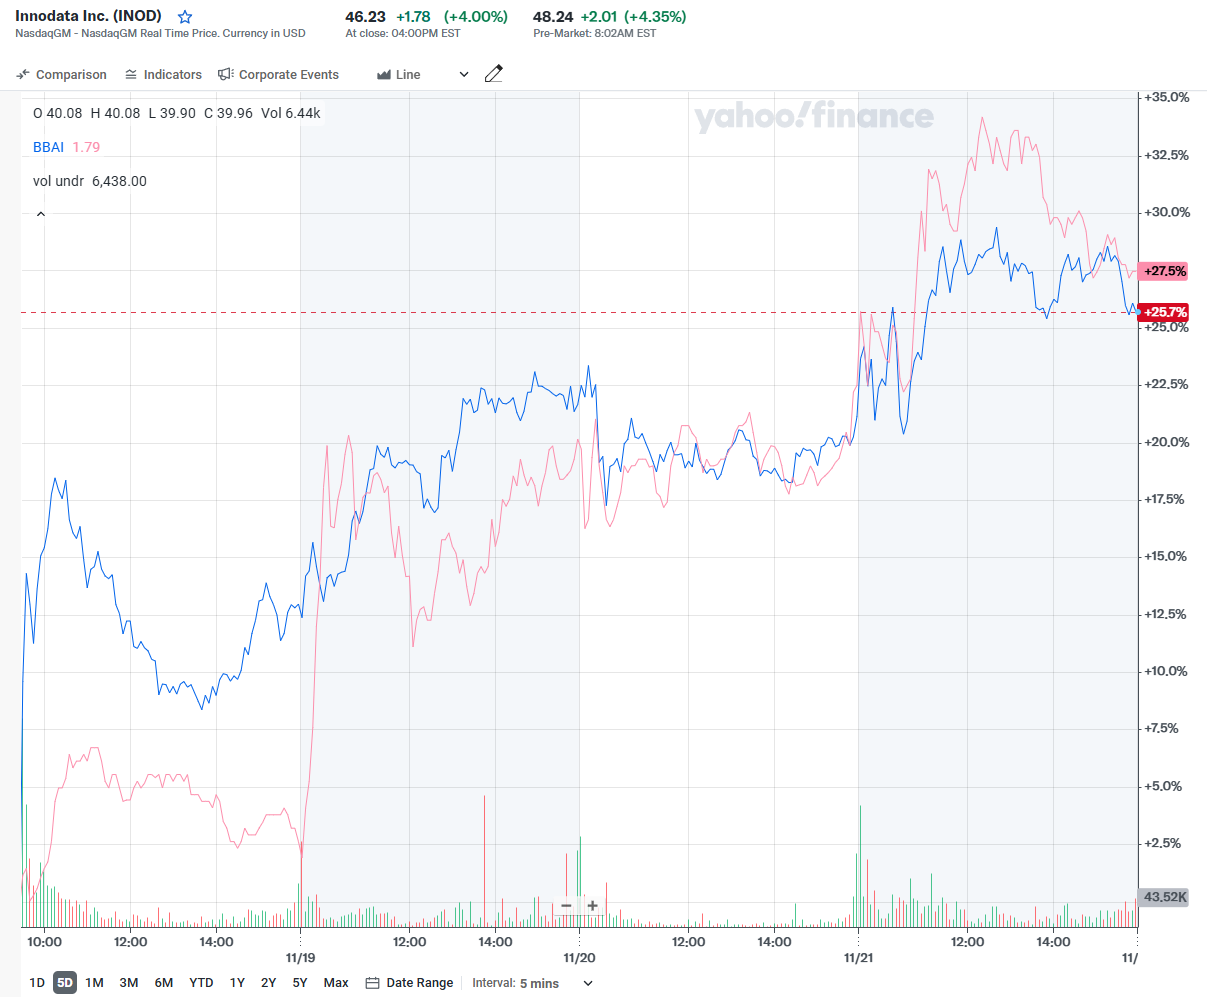1207x997 pixels.
Task: Collapse the indicator legend with chevron
Action: (41, 214)
